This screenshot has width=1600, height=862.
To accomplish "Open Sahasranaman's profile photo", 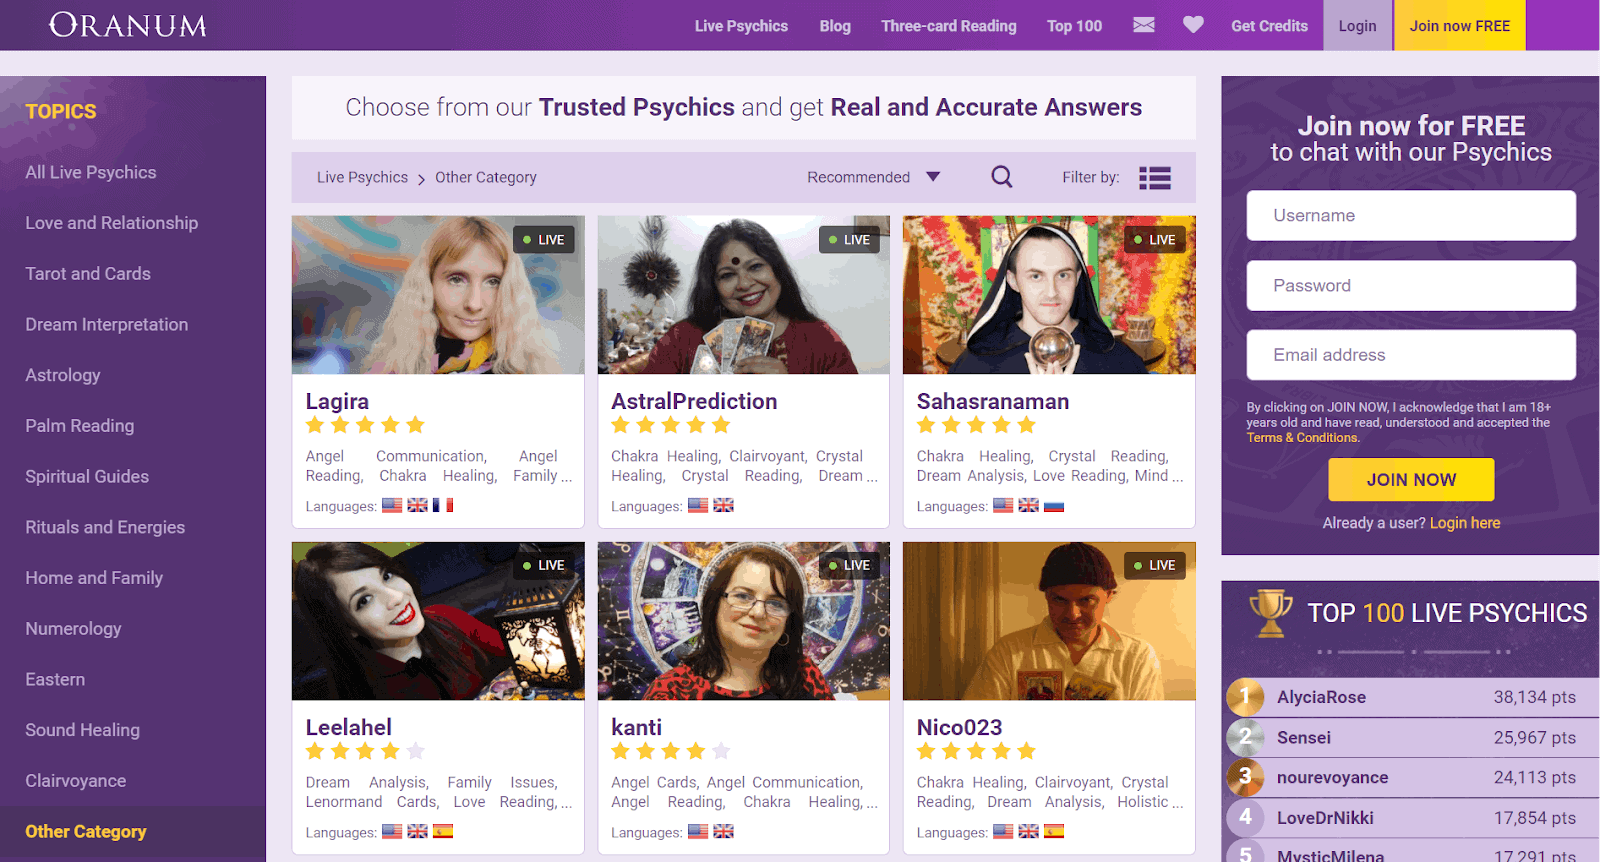I will (1049, 295).
